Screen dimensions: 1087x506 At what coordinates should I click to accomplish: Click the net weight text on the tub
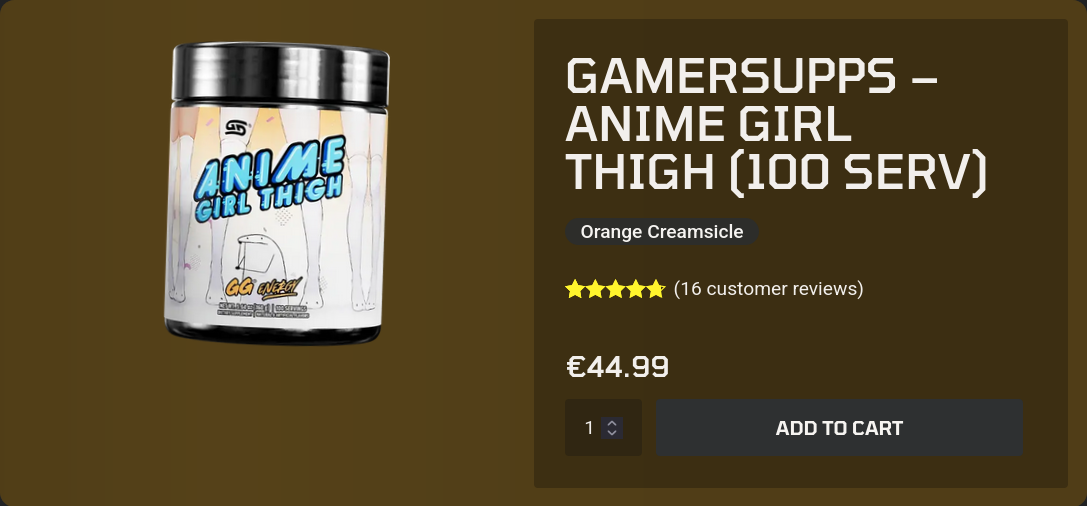[247, 306]
